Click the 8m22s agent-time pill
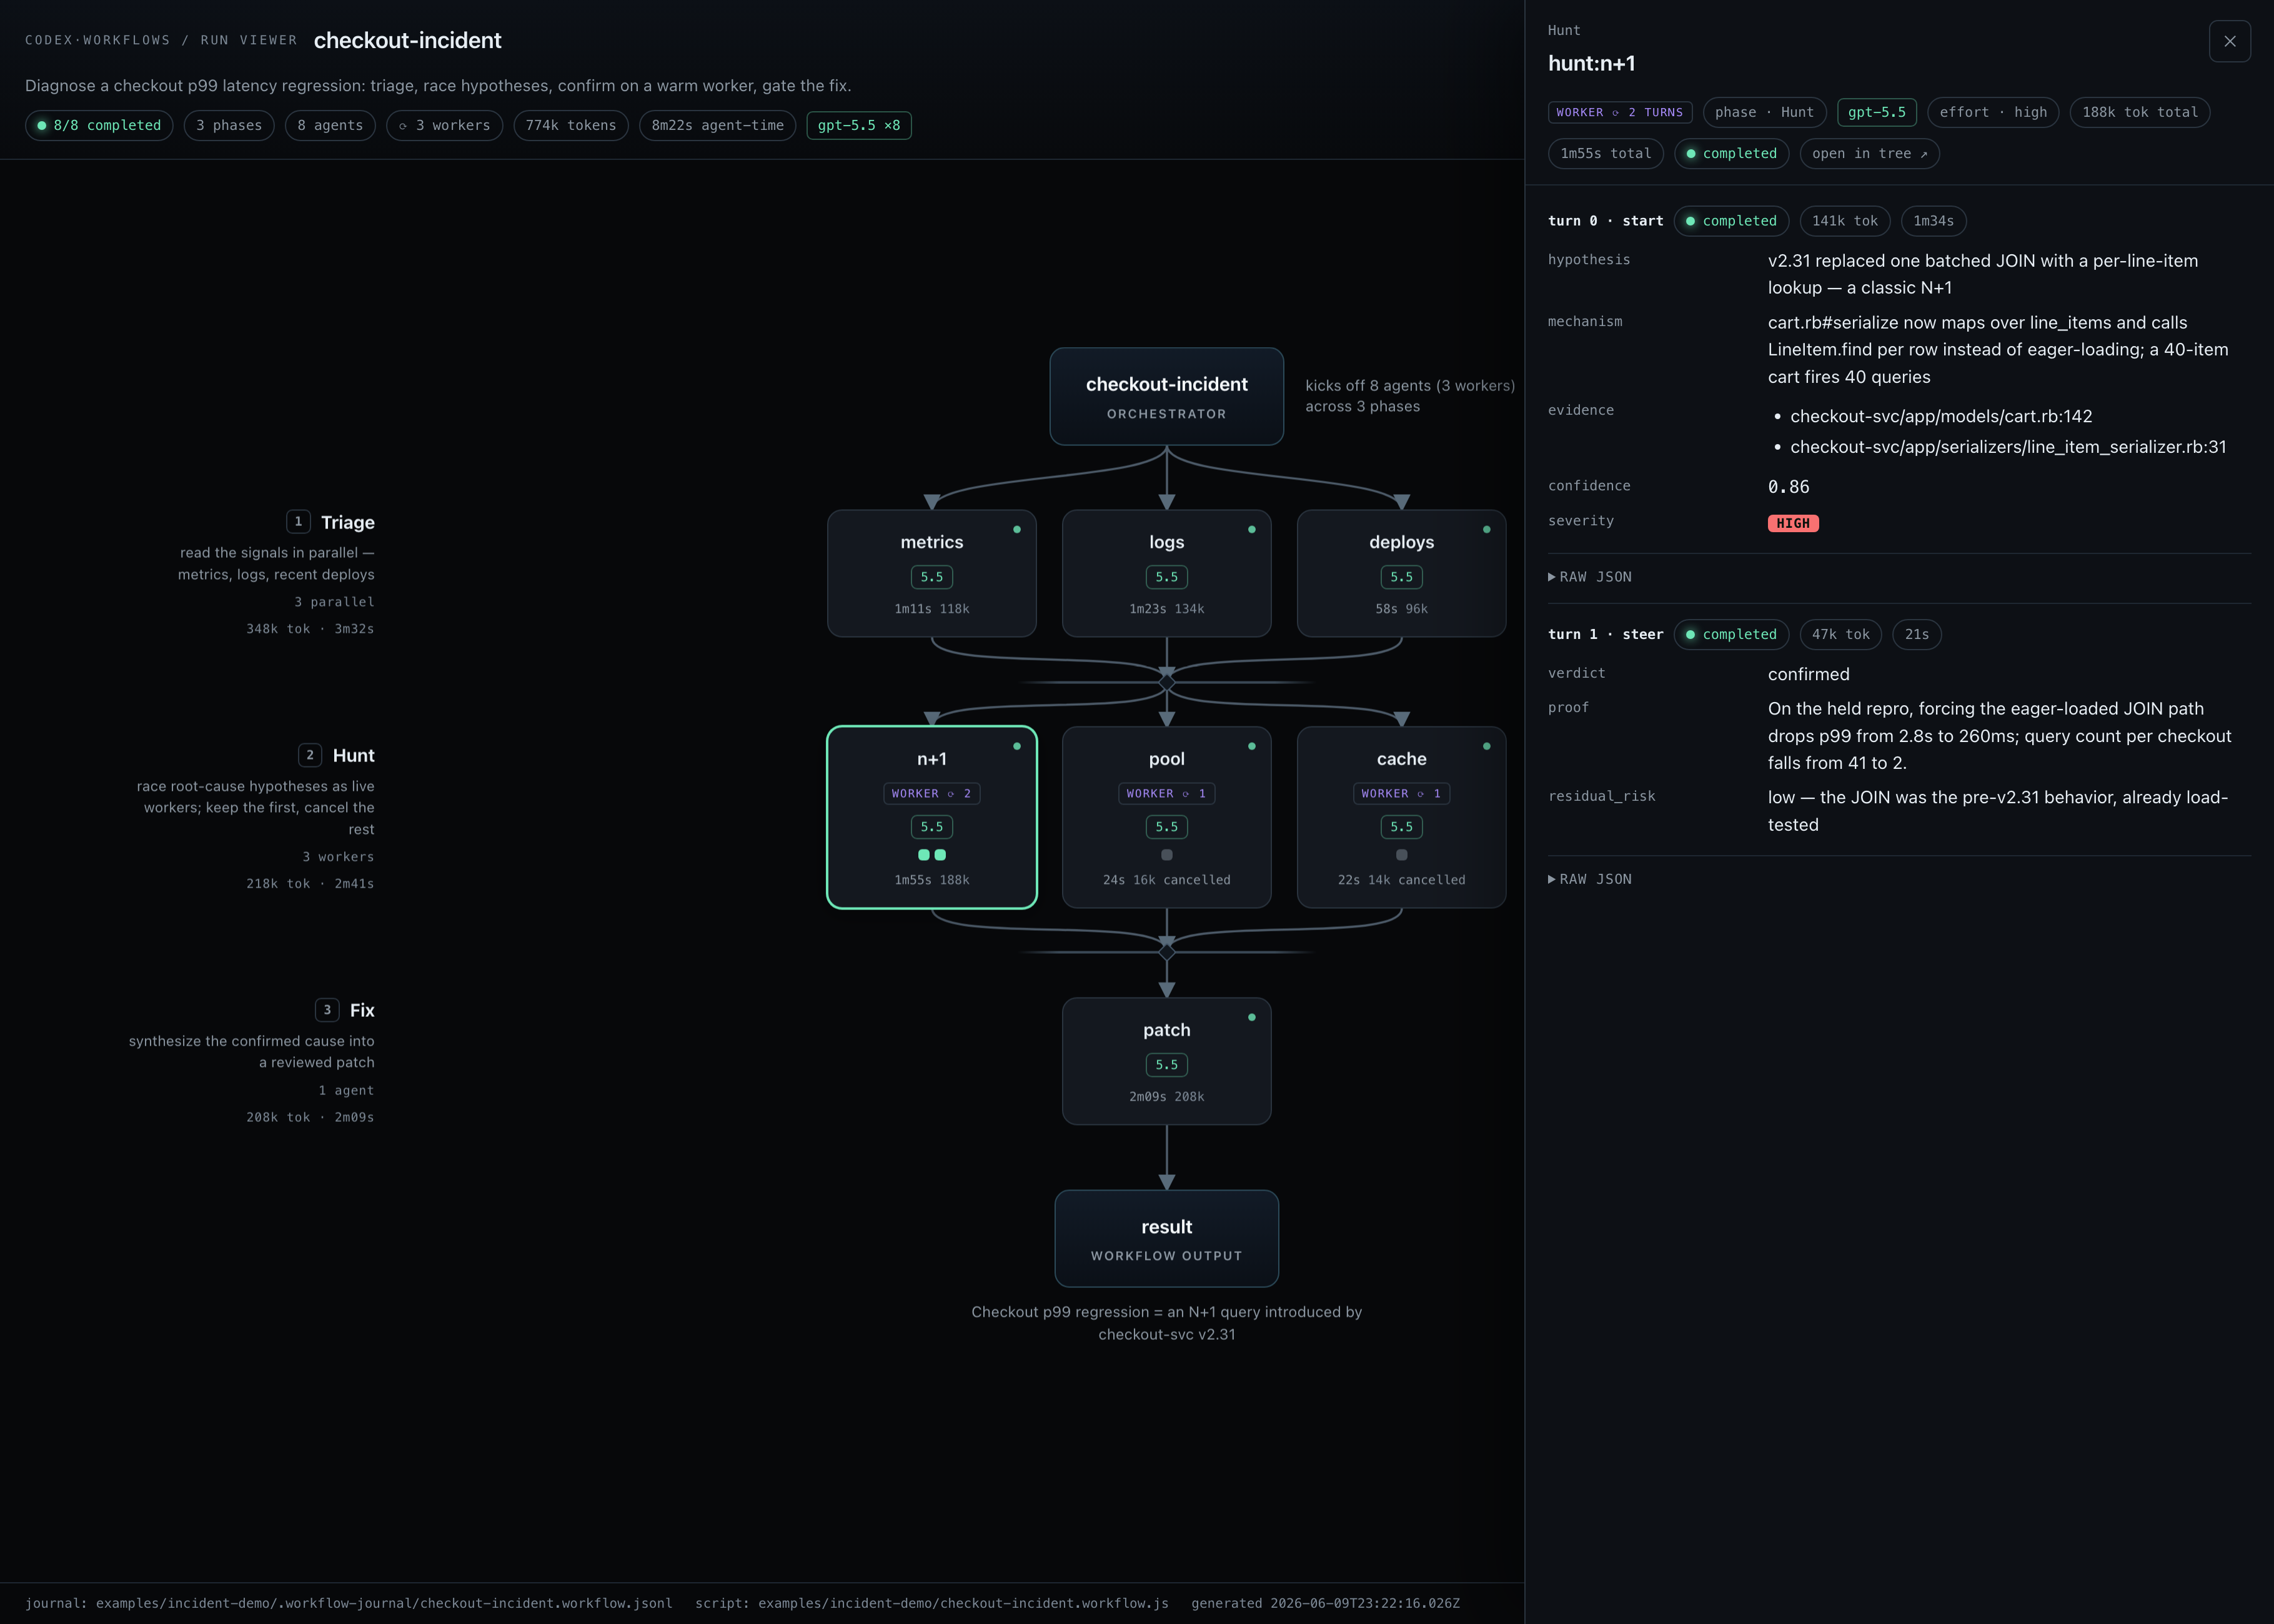 pos(717,125)
